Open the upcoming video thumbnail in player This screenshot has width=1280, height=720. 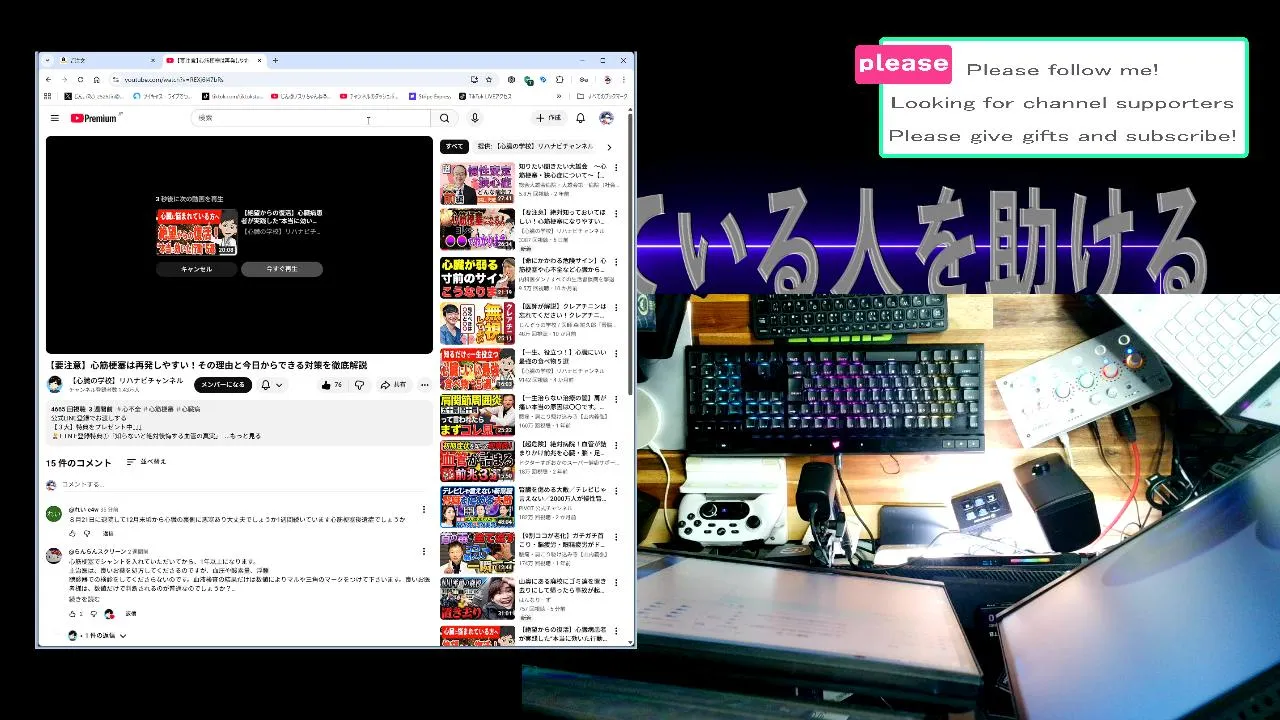click(x=196, y=232)
